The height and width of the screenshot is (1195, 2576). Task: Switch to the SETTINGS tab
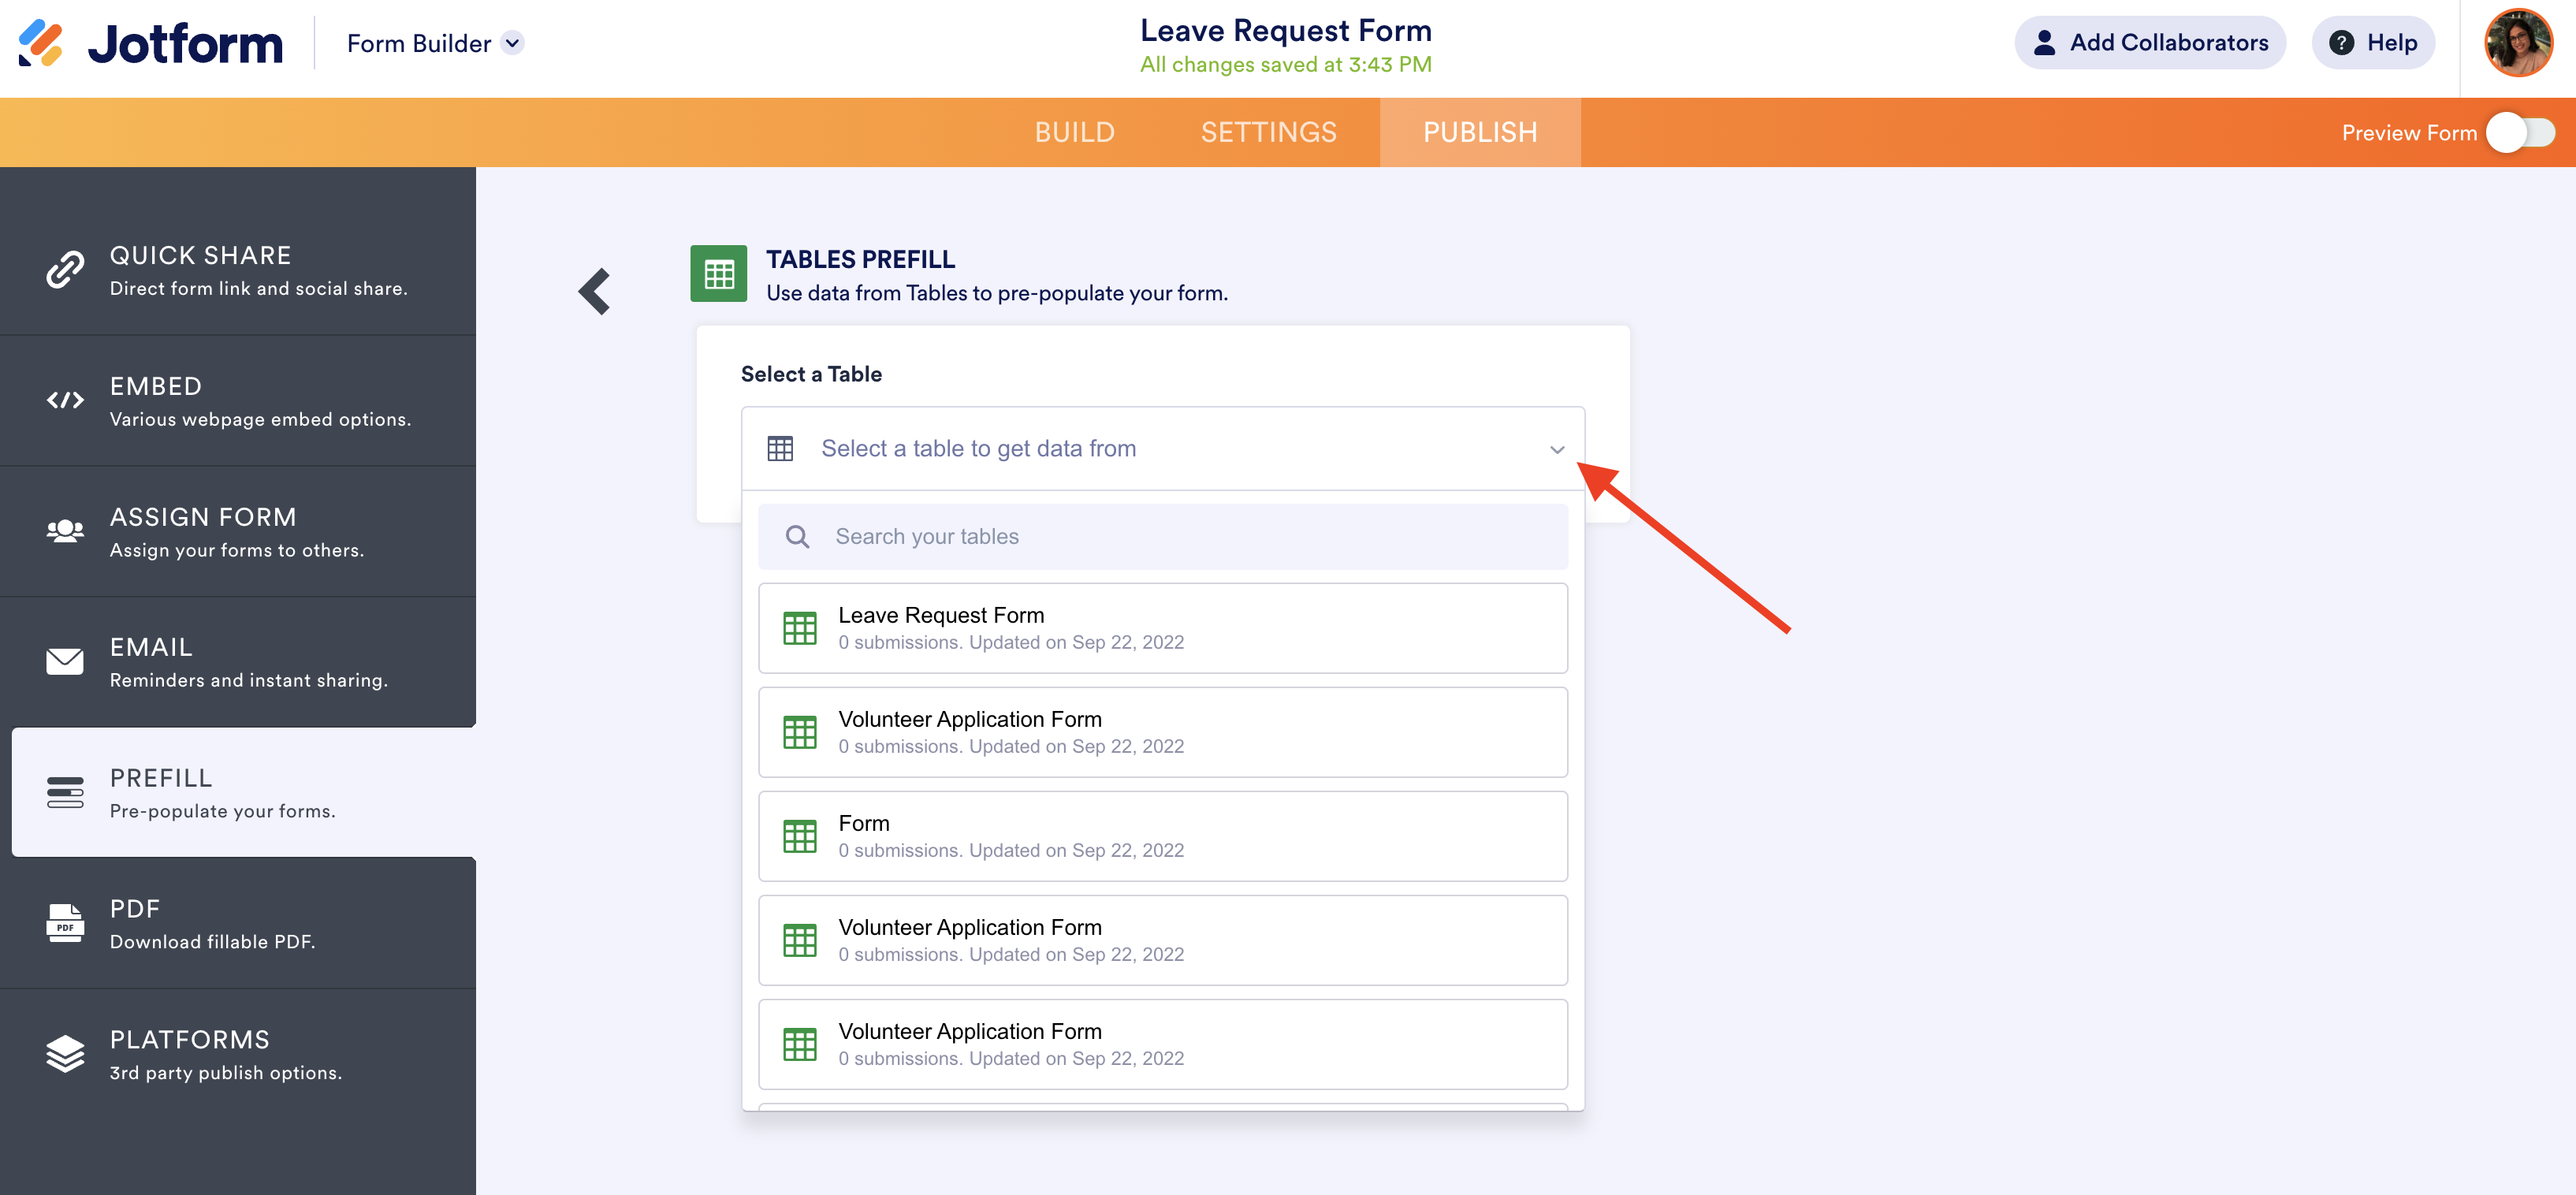point(1268,132)
